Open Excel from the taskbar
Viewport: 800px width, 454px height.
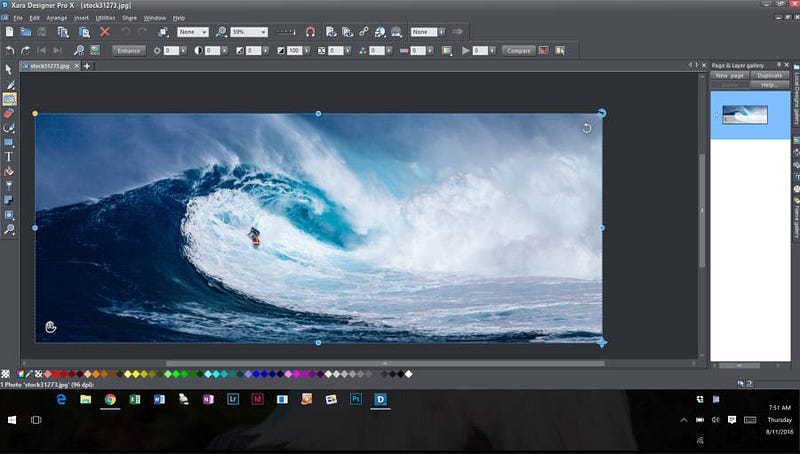click(x=135, y=399)
